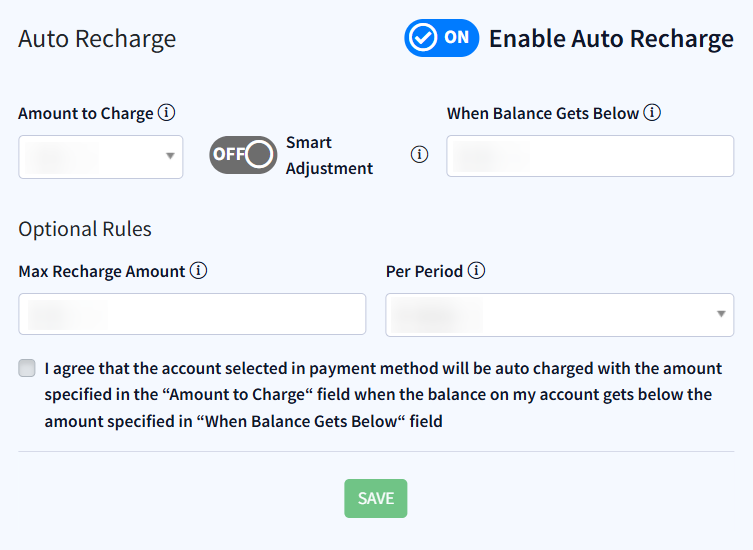Image resolution: width=753 pixels, height=550 pixels.
Task: Click info icon beside When Balance Gets Below
Action: click(652, 113)
